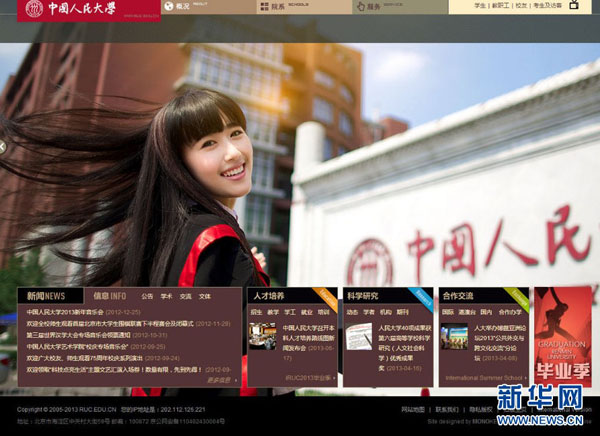Open 国际 international link
This screenshot has height=436, width=600.
click(448, 312)
